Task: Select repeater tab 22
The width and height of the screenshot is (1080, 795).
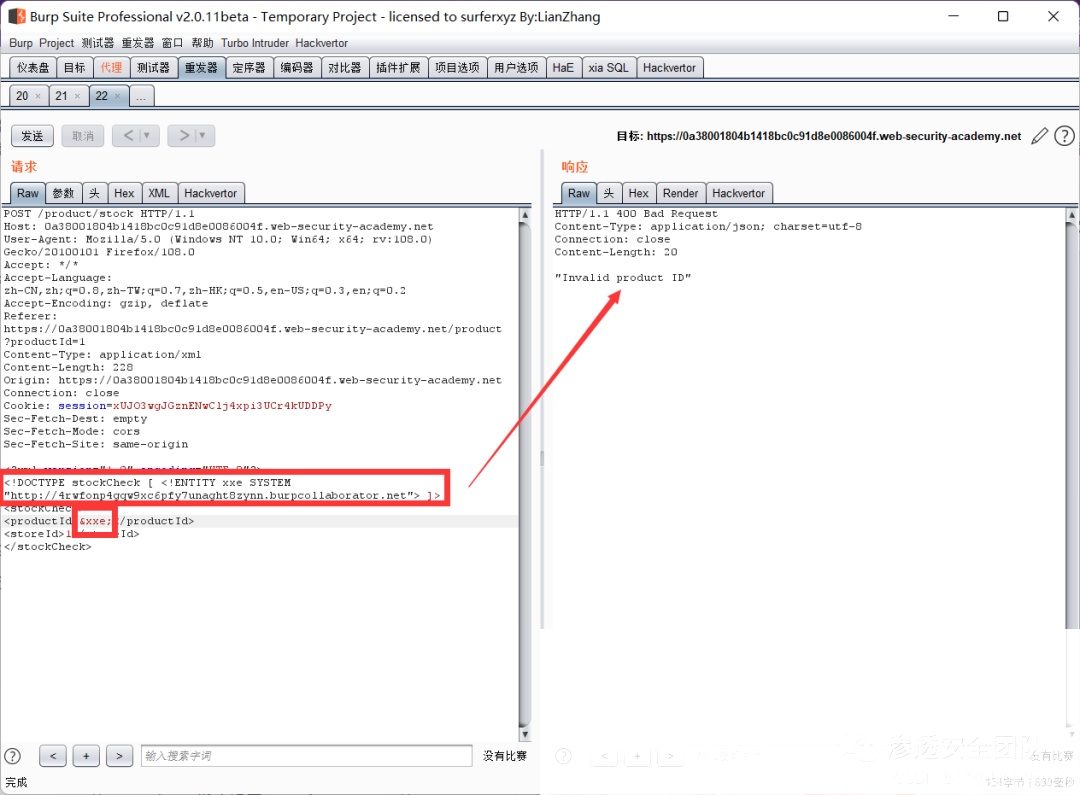Action: [101, 96]
